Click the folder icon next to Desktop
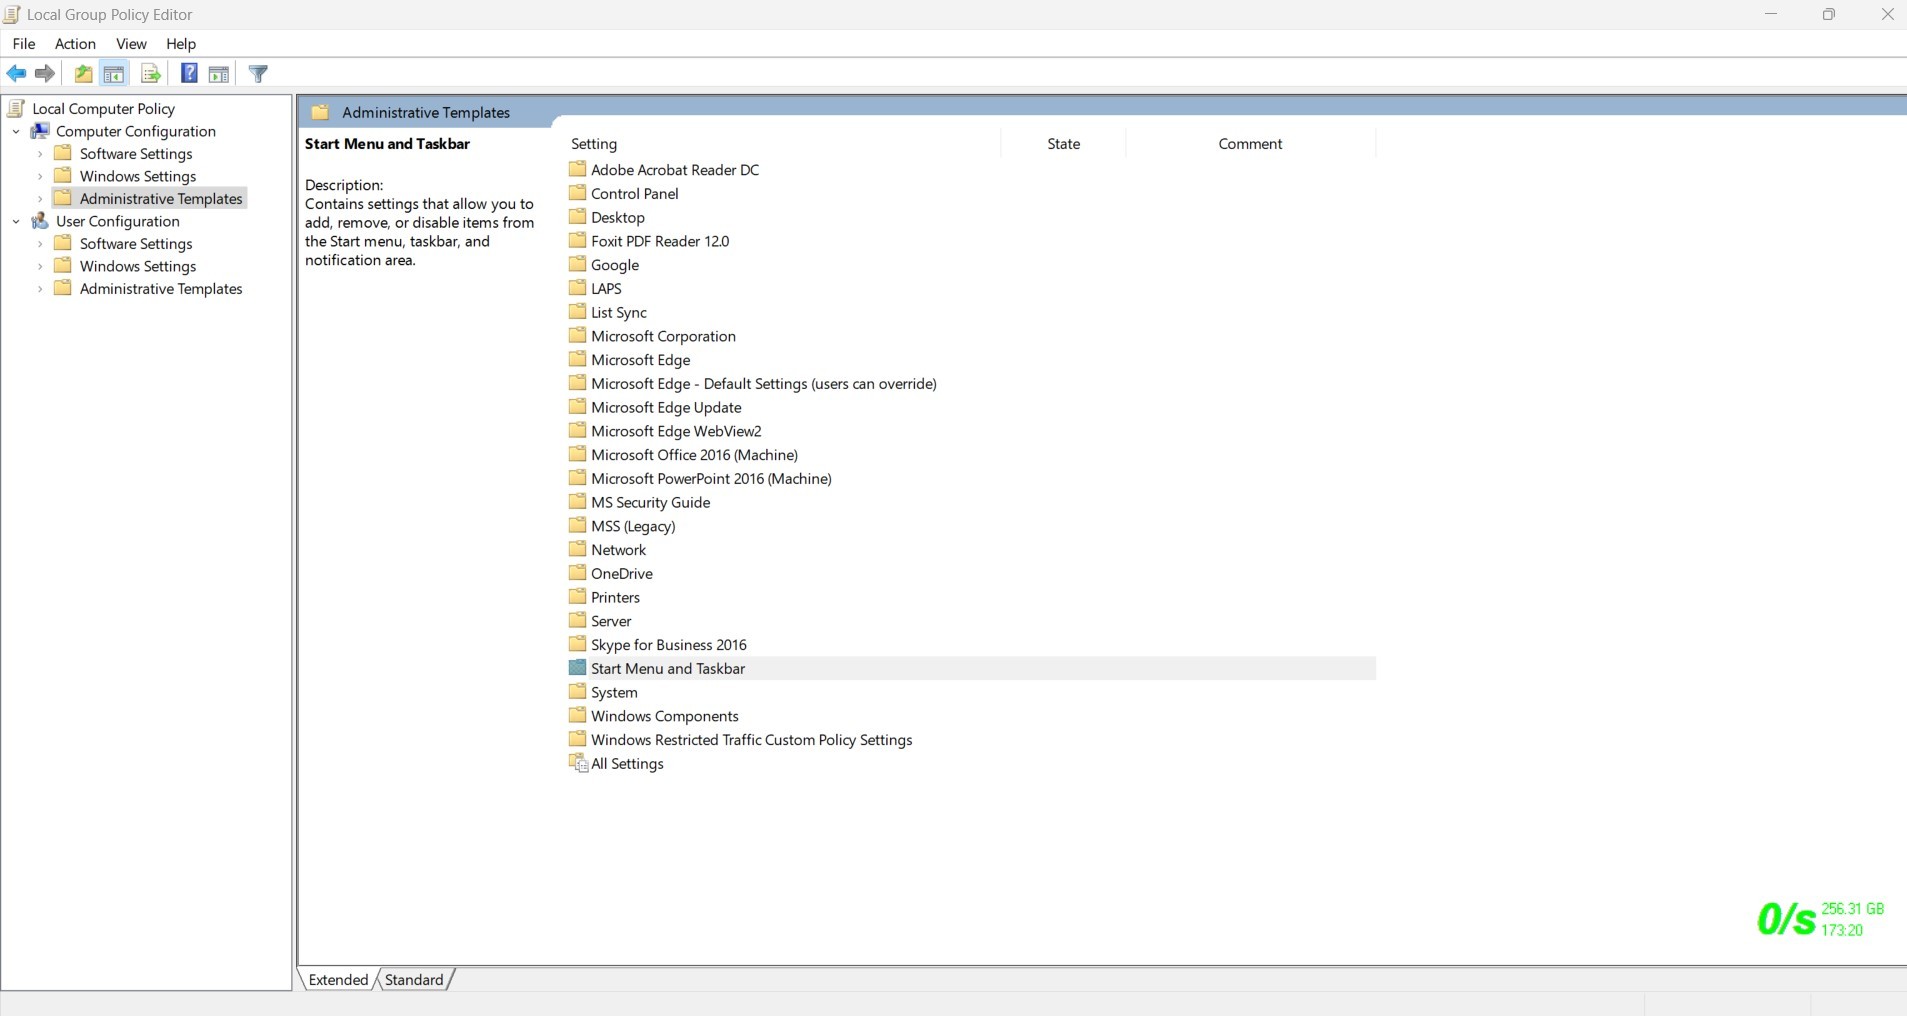The height and width of the screenshot is (1016, 1907). pyautogui.click(x=577, y=217)
